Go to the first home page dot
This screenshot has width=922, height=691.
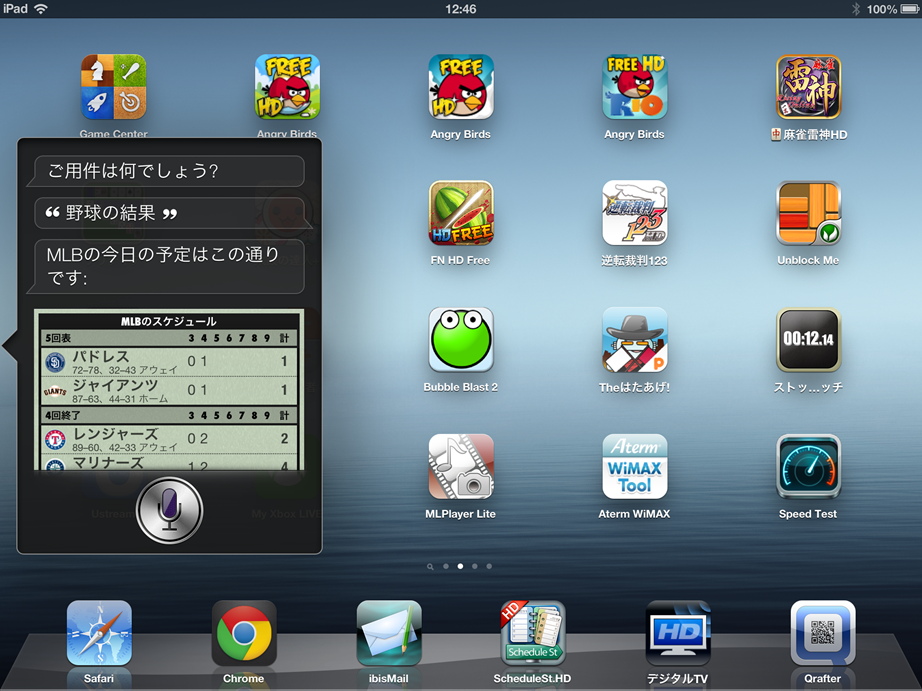tap(446, 566)
